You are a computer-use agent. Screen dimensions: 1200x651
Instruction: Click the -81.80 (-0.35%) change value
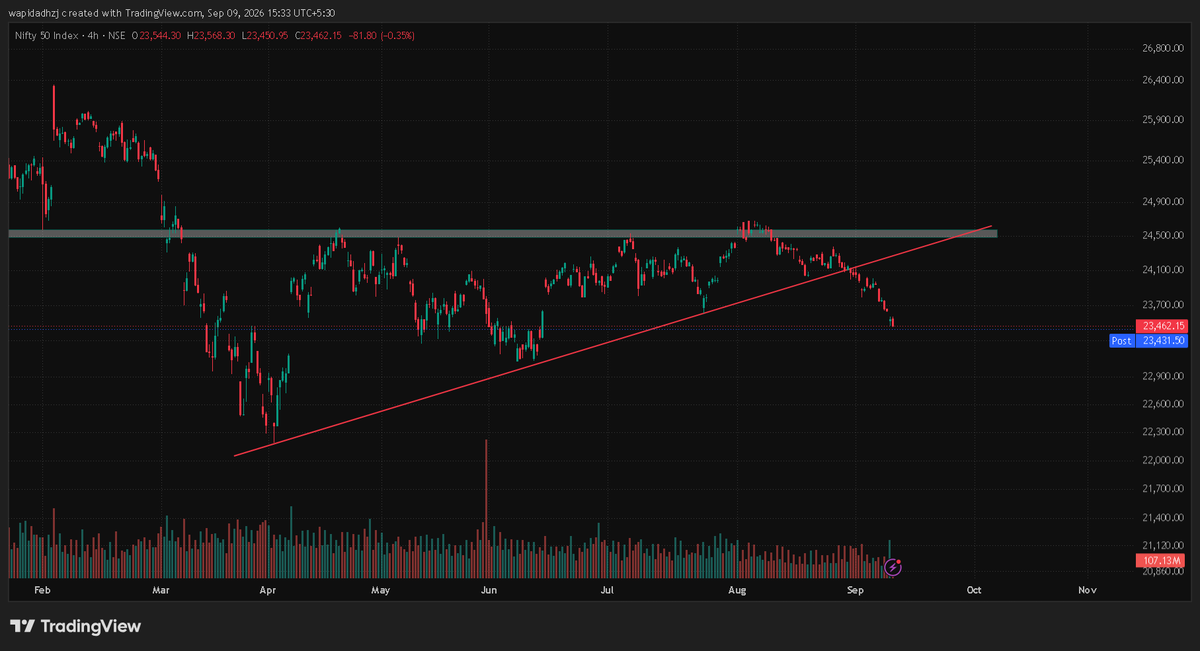[x=381, y=36]
